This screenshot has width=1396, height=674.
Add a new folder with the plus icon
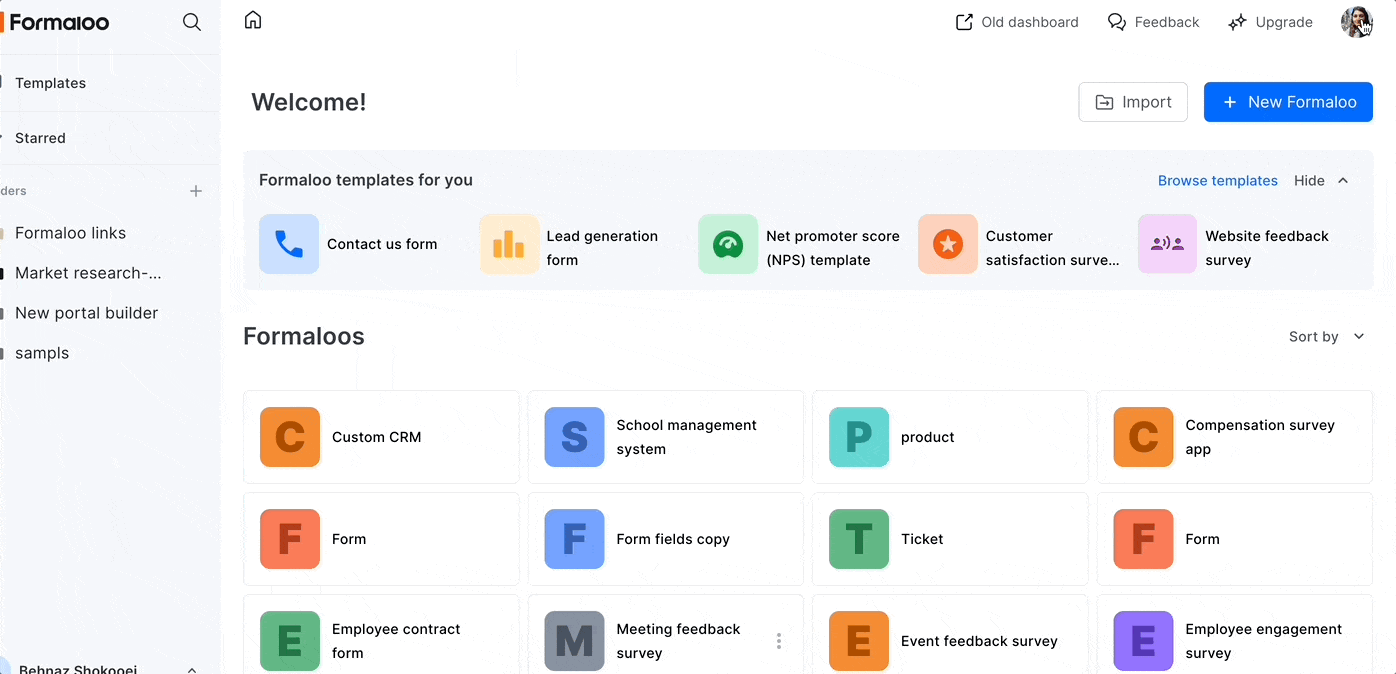(x=196, y=191)
